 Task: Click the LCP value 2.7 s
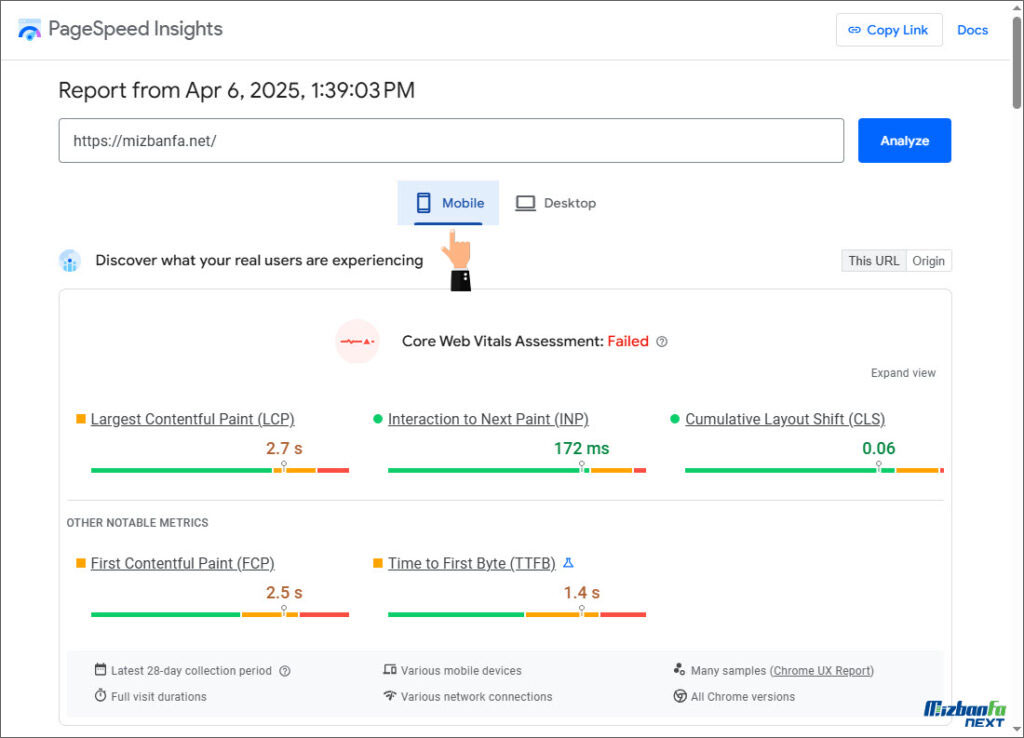point(284,449)
